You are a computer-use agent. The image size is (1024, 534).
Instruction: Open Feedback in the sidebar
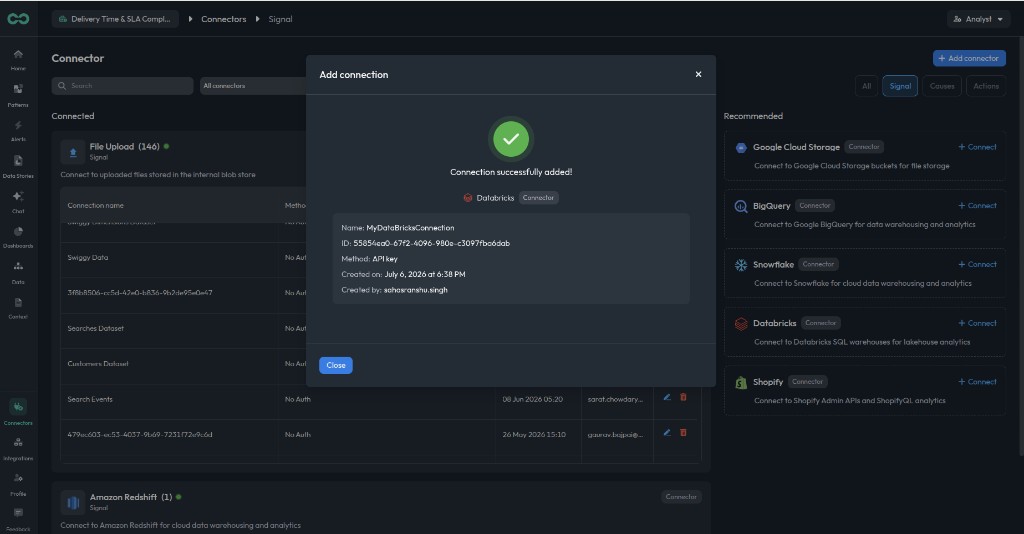pyautogui.click(x=18, y=519)
